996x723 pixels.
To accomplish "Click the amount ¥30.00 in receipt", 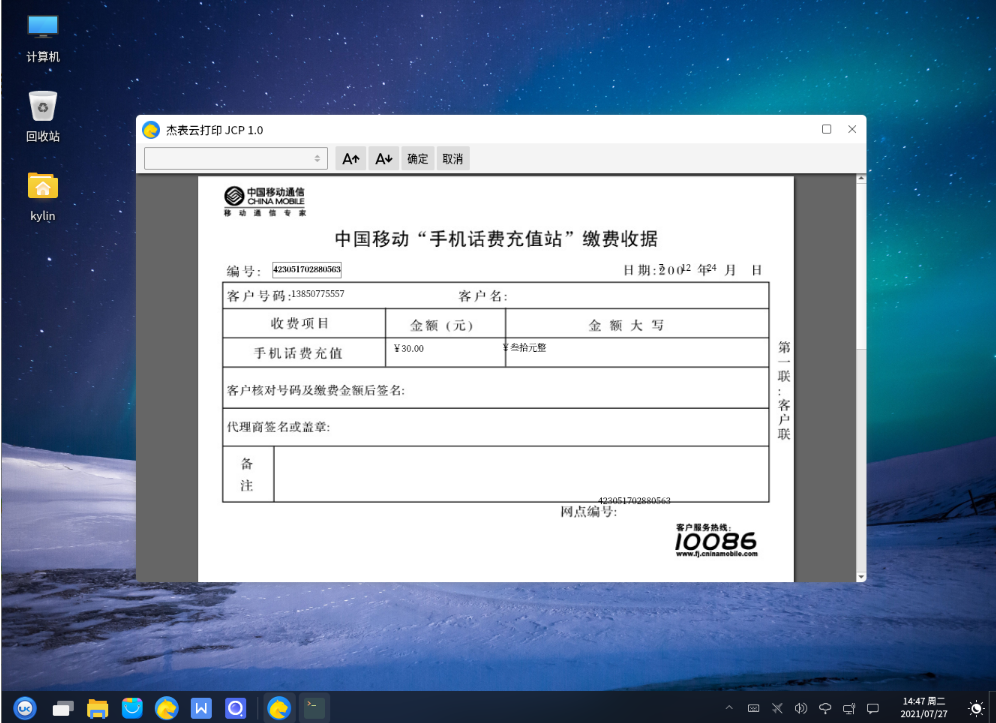I will 408,348.
